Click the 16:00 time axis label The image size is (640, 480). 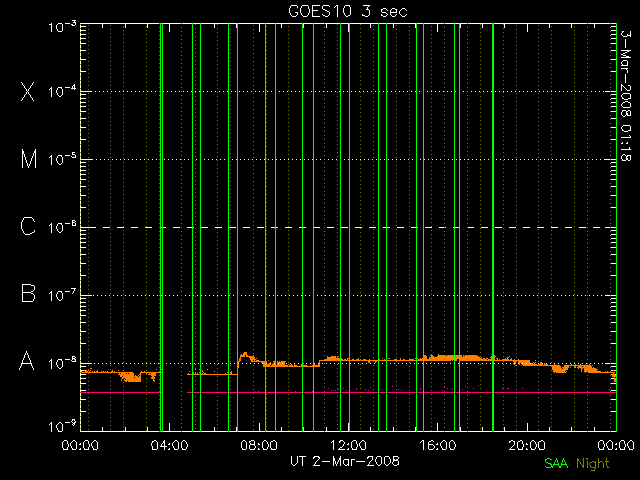tap(438, 445)
